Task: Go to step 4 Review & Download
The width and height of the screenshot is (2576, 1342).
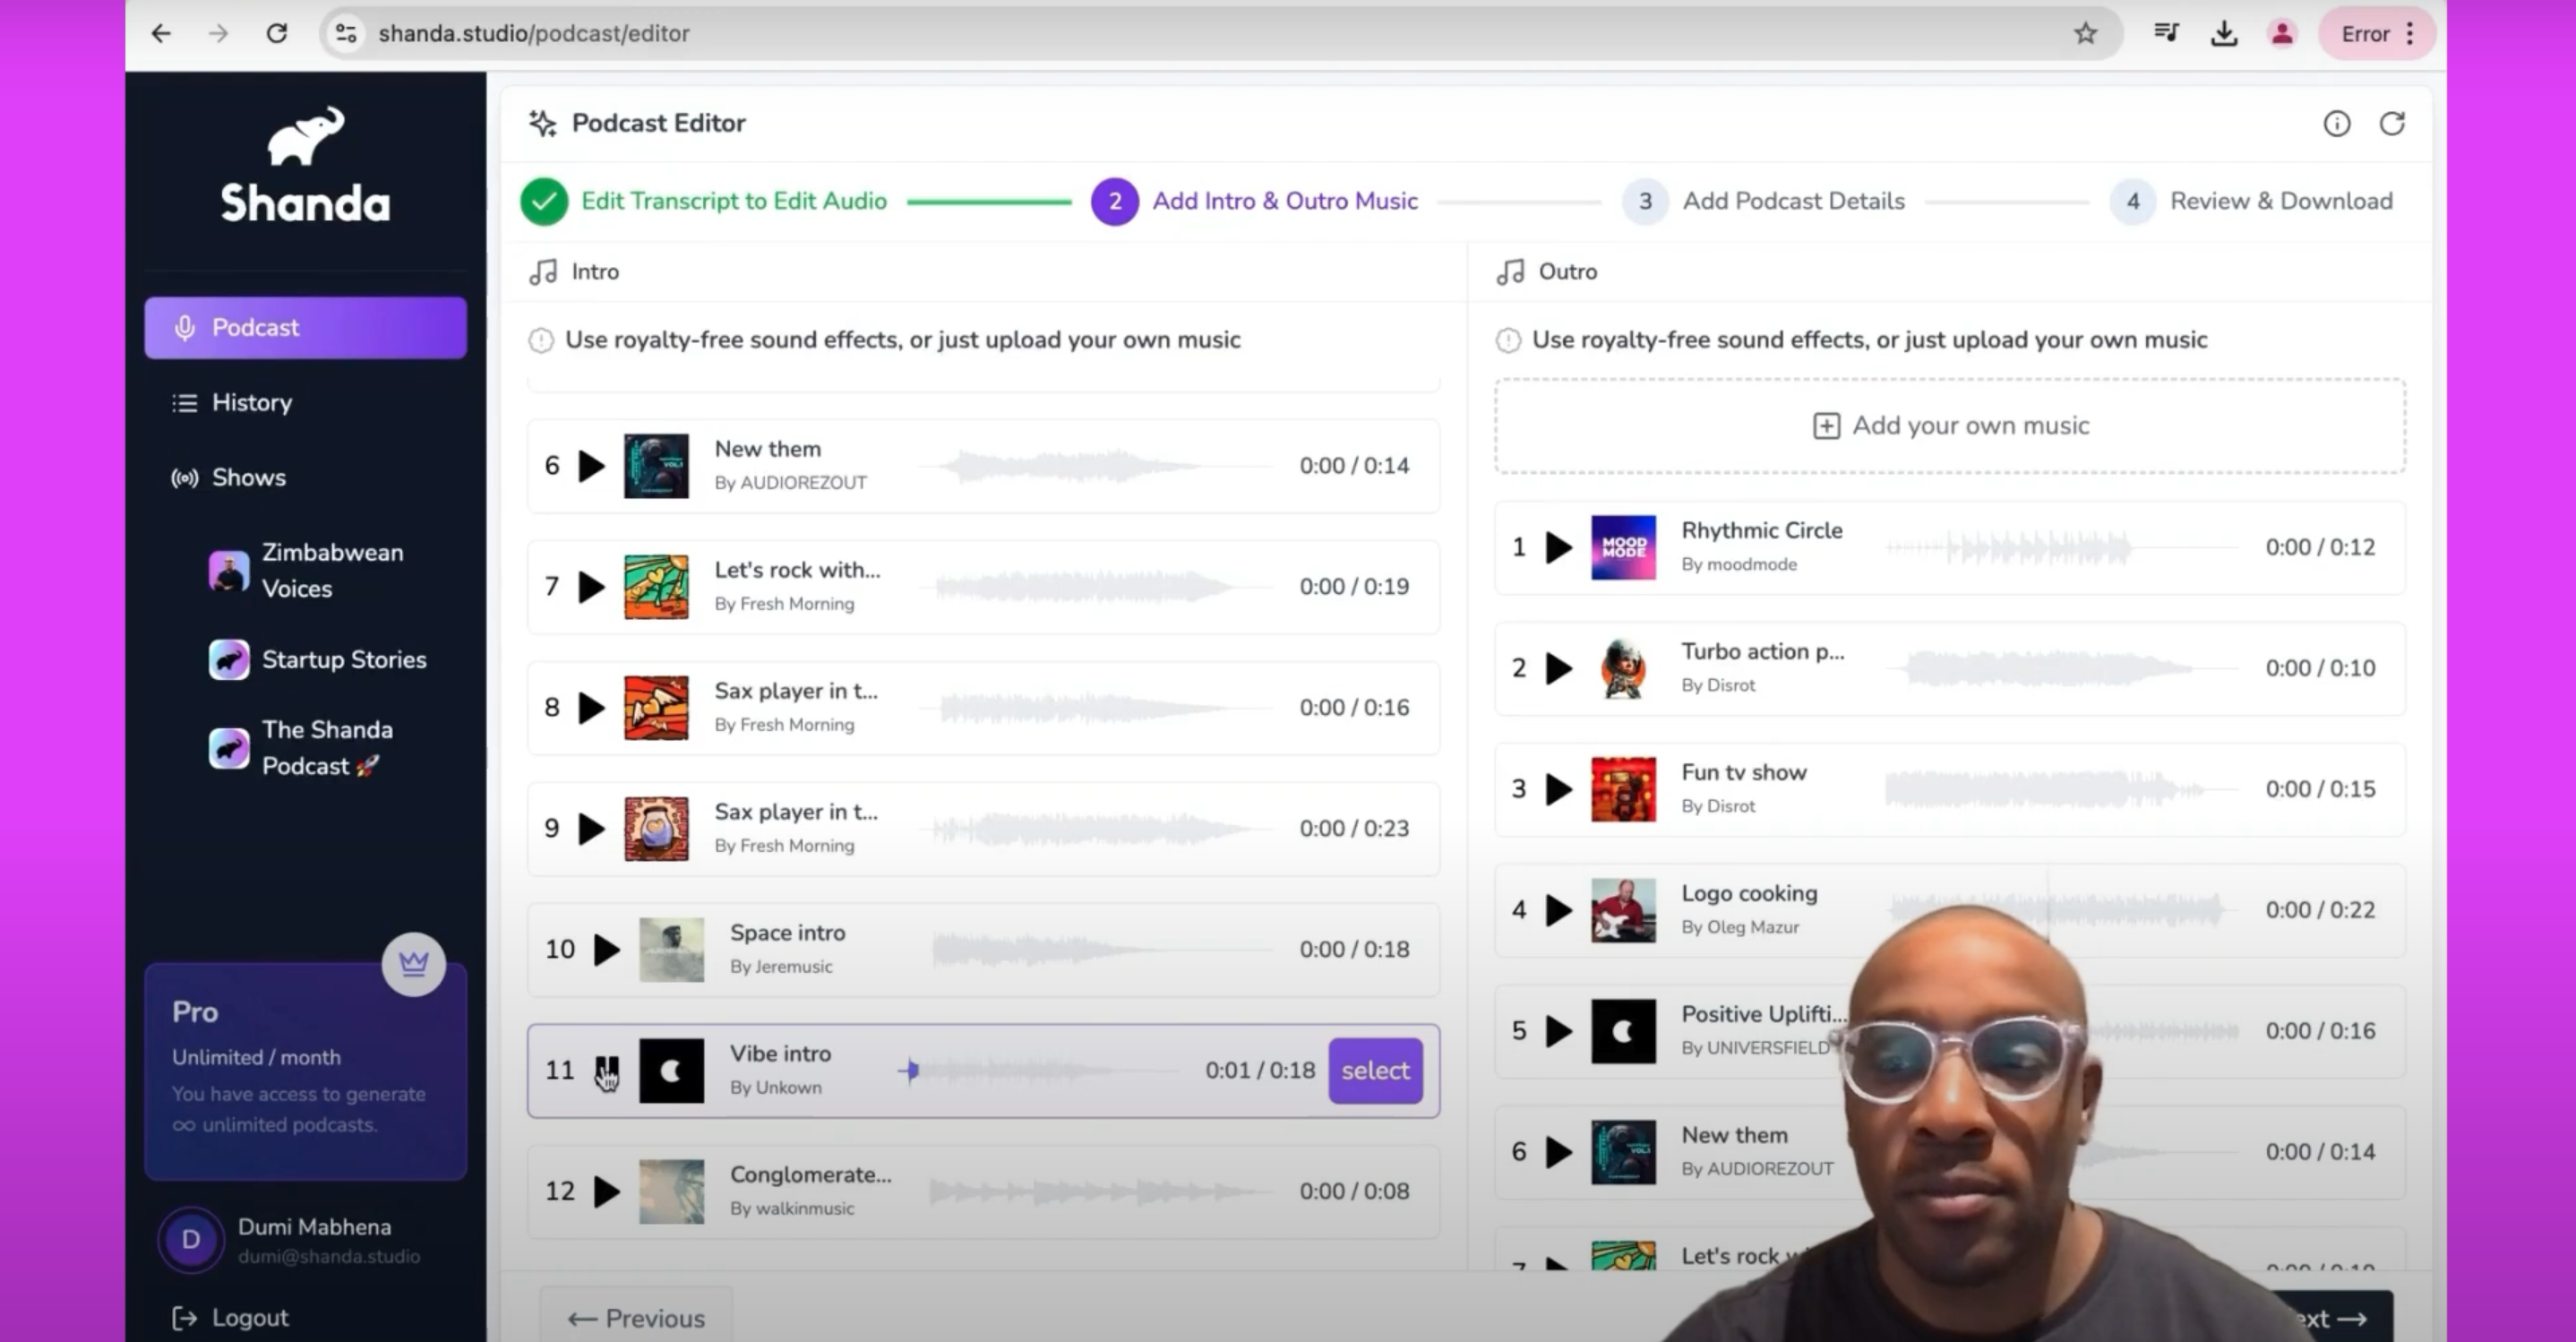Action: click(2251, 201)
